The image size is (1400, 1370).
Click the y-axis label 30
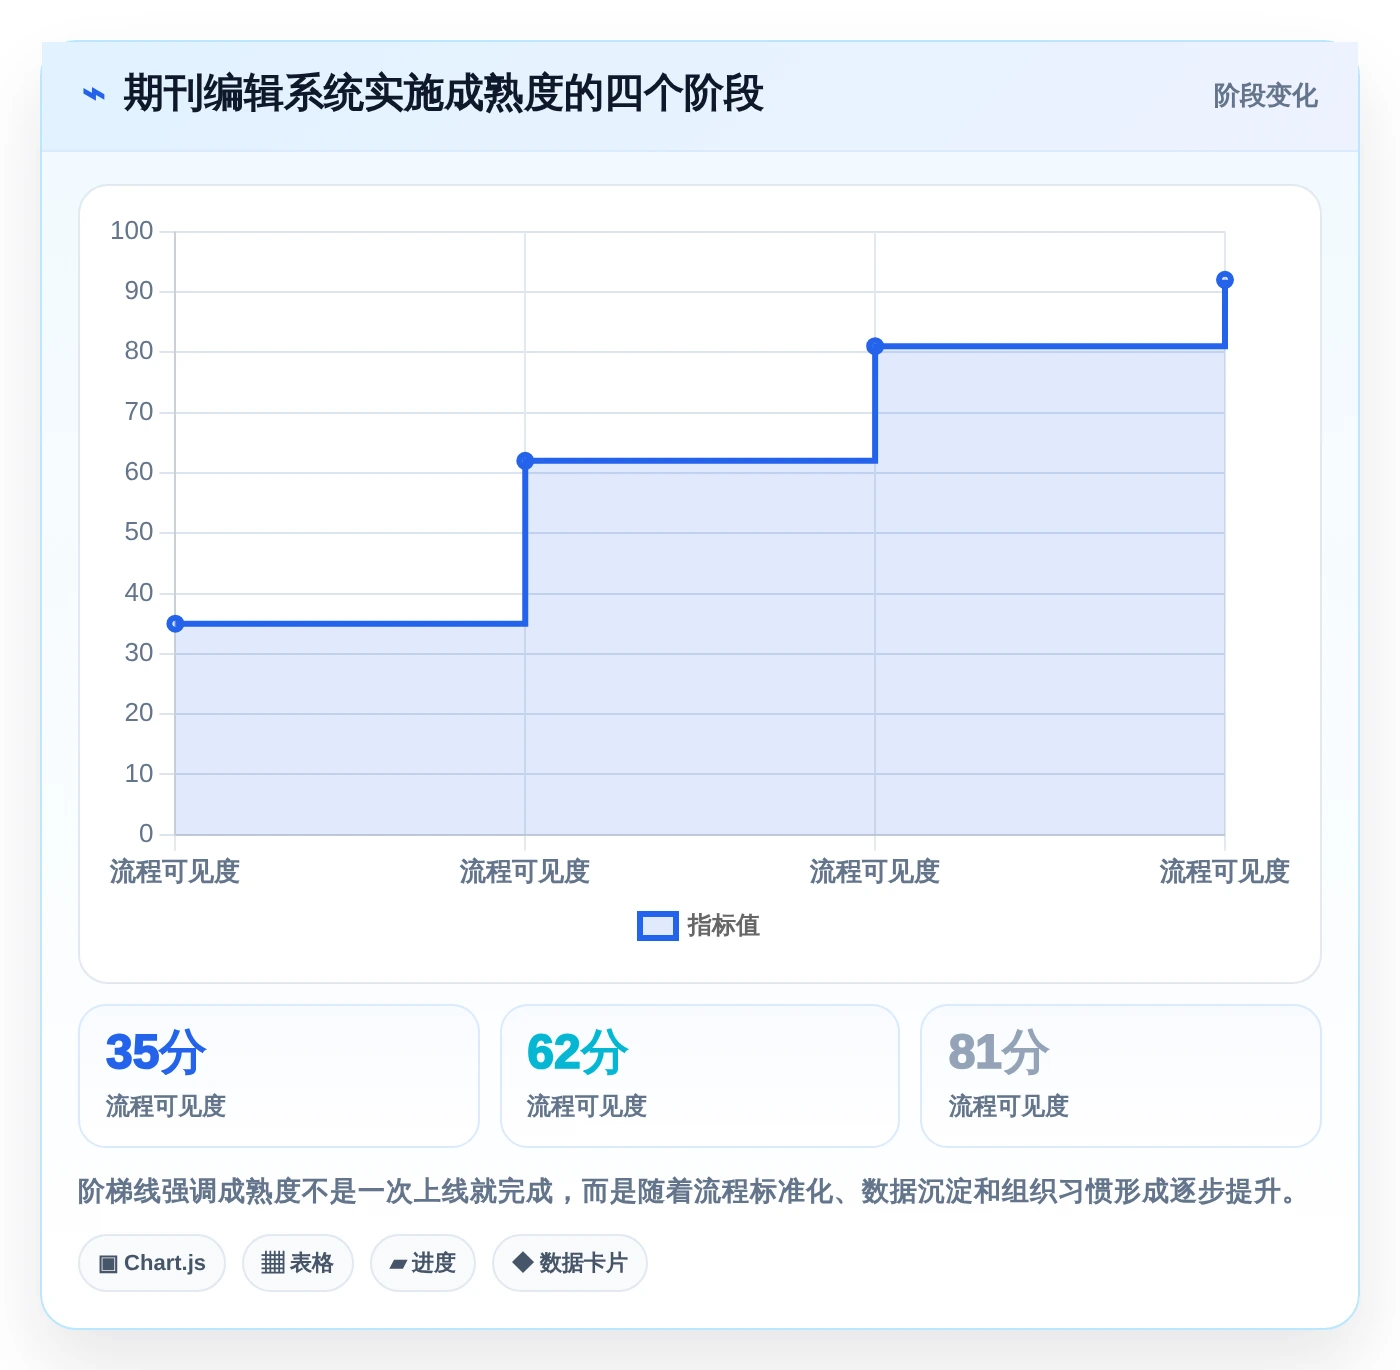click(x=139, y=653)
